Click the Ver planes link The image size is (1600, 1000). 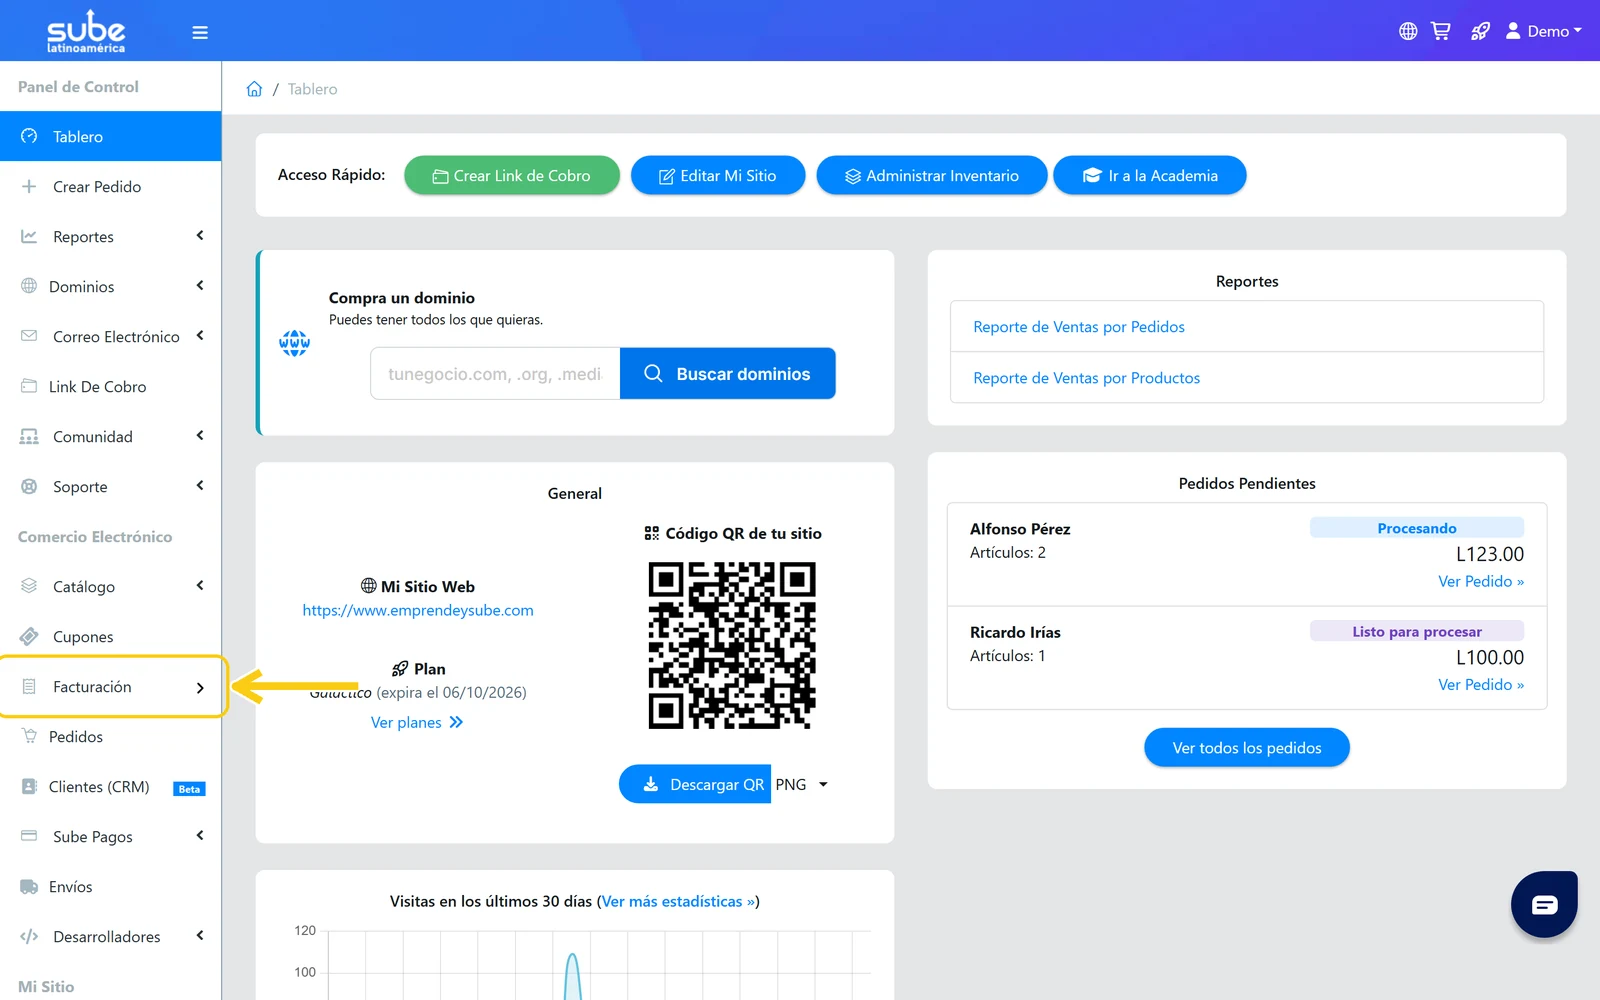[417, 722]
